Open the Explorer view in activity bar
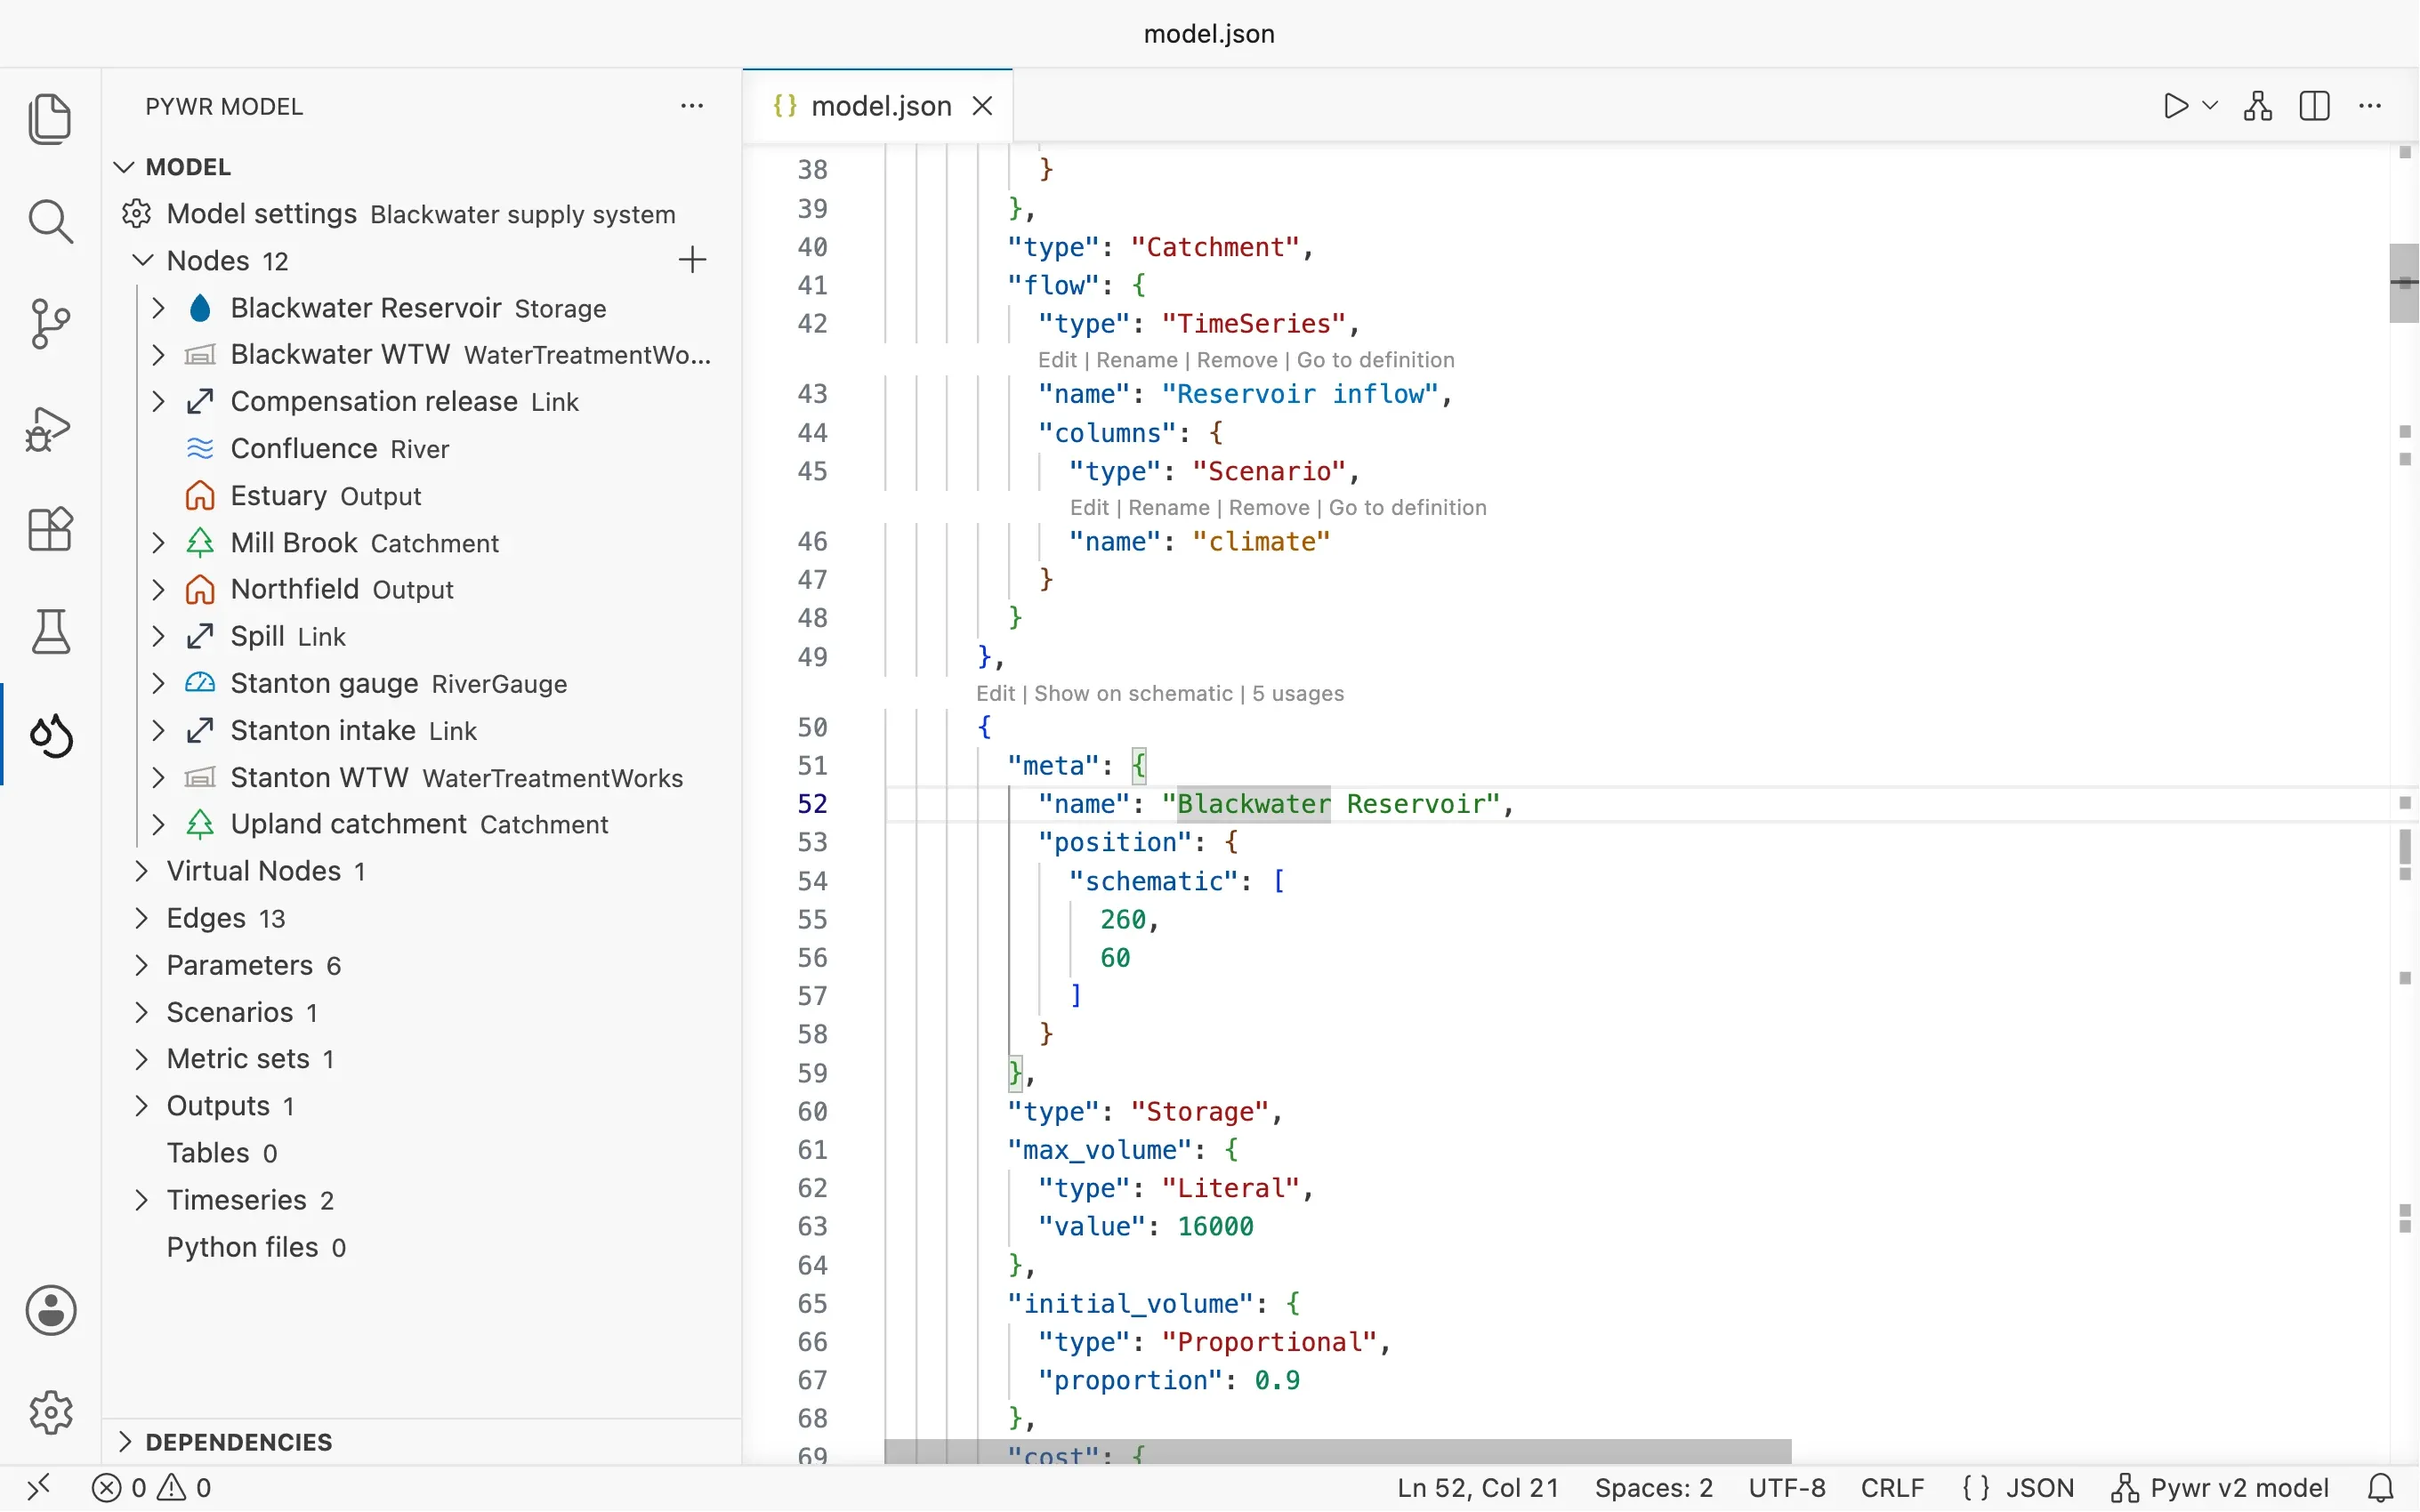The width and height of the screenshot is (2420, 1512). (x=50, y=119)
